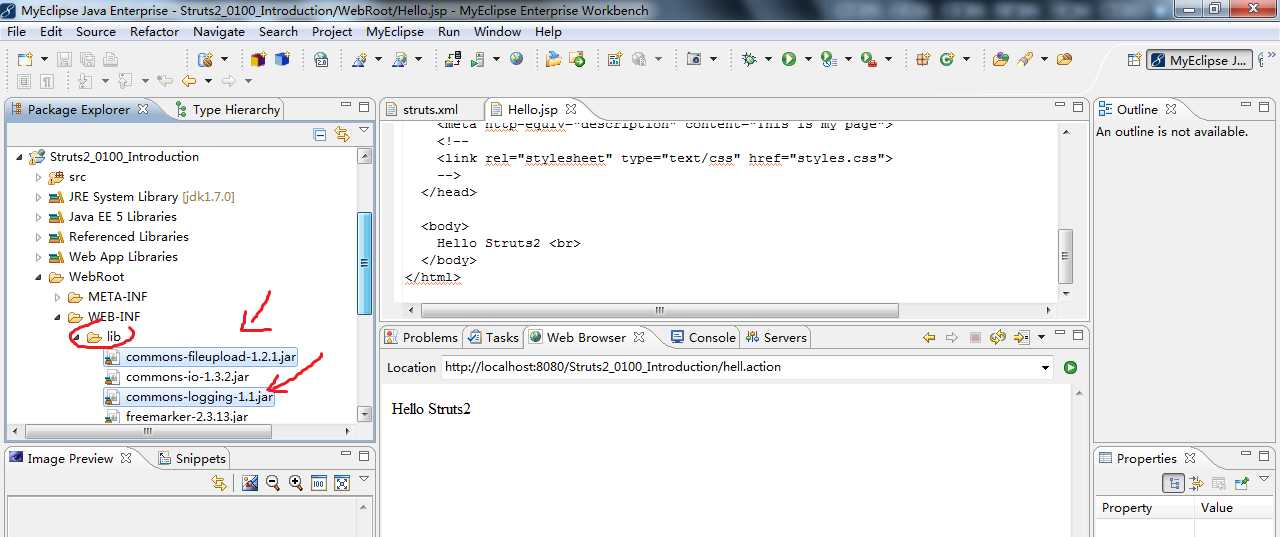Click the Deploy MyEclipse J2EE Project icon
The width and height of the screenshot is (1280, 537).
tap(452, 60)
